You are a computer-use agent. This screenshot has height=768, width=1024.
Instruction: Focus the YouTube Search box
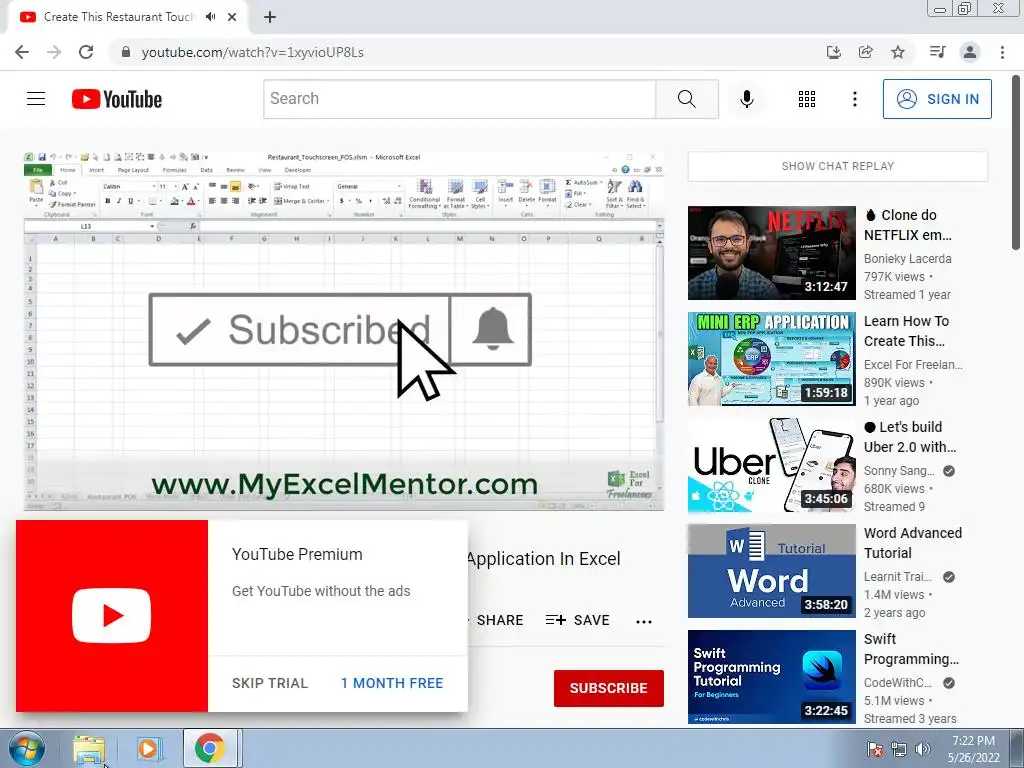(x=460, y=99)
